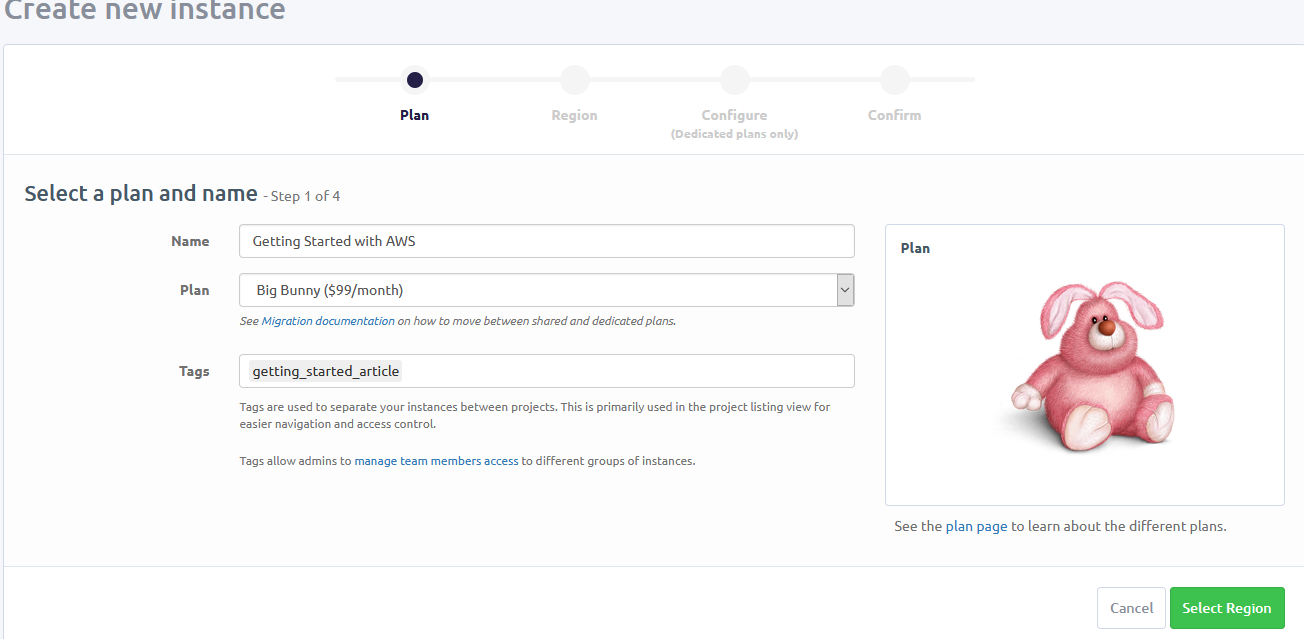Select the Plan step label
The height and width of the screenshot is (639, 1304).
tap(414, 115)
